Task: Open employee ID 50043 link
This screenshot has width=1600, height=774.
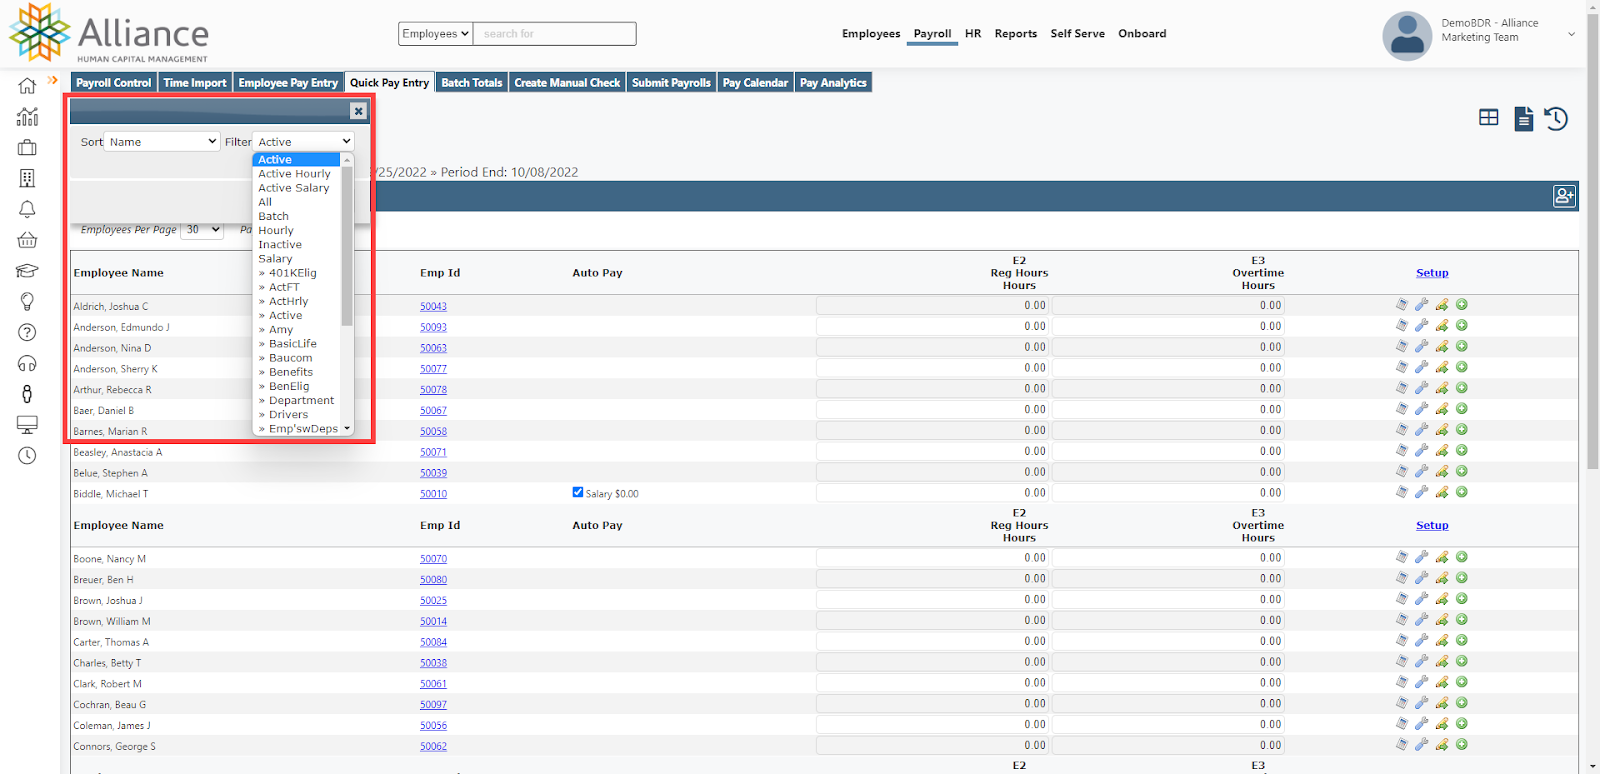Action: click(433, 307)
